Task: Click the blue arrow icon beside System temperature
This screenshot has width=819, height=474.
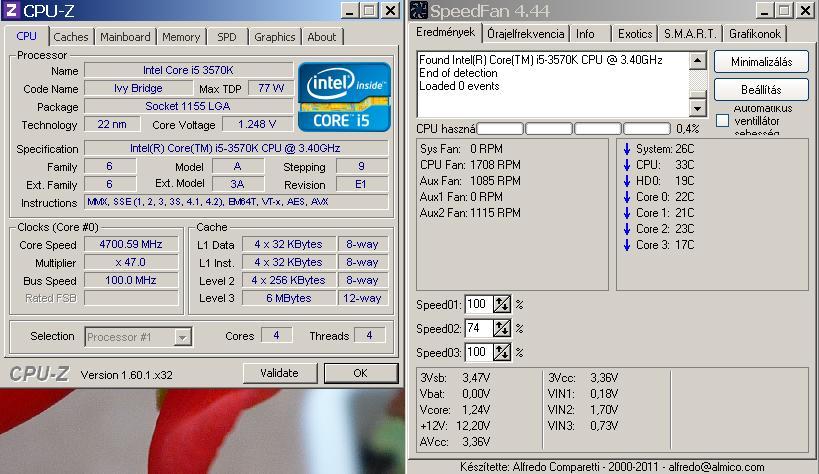Action: point(627,149)
